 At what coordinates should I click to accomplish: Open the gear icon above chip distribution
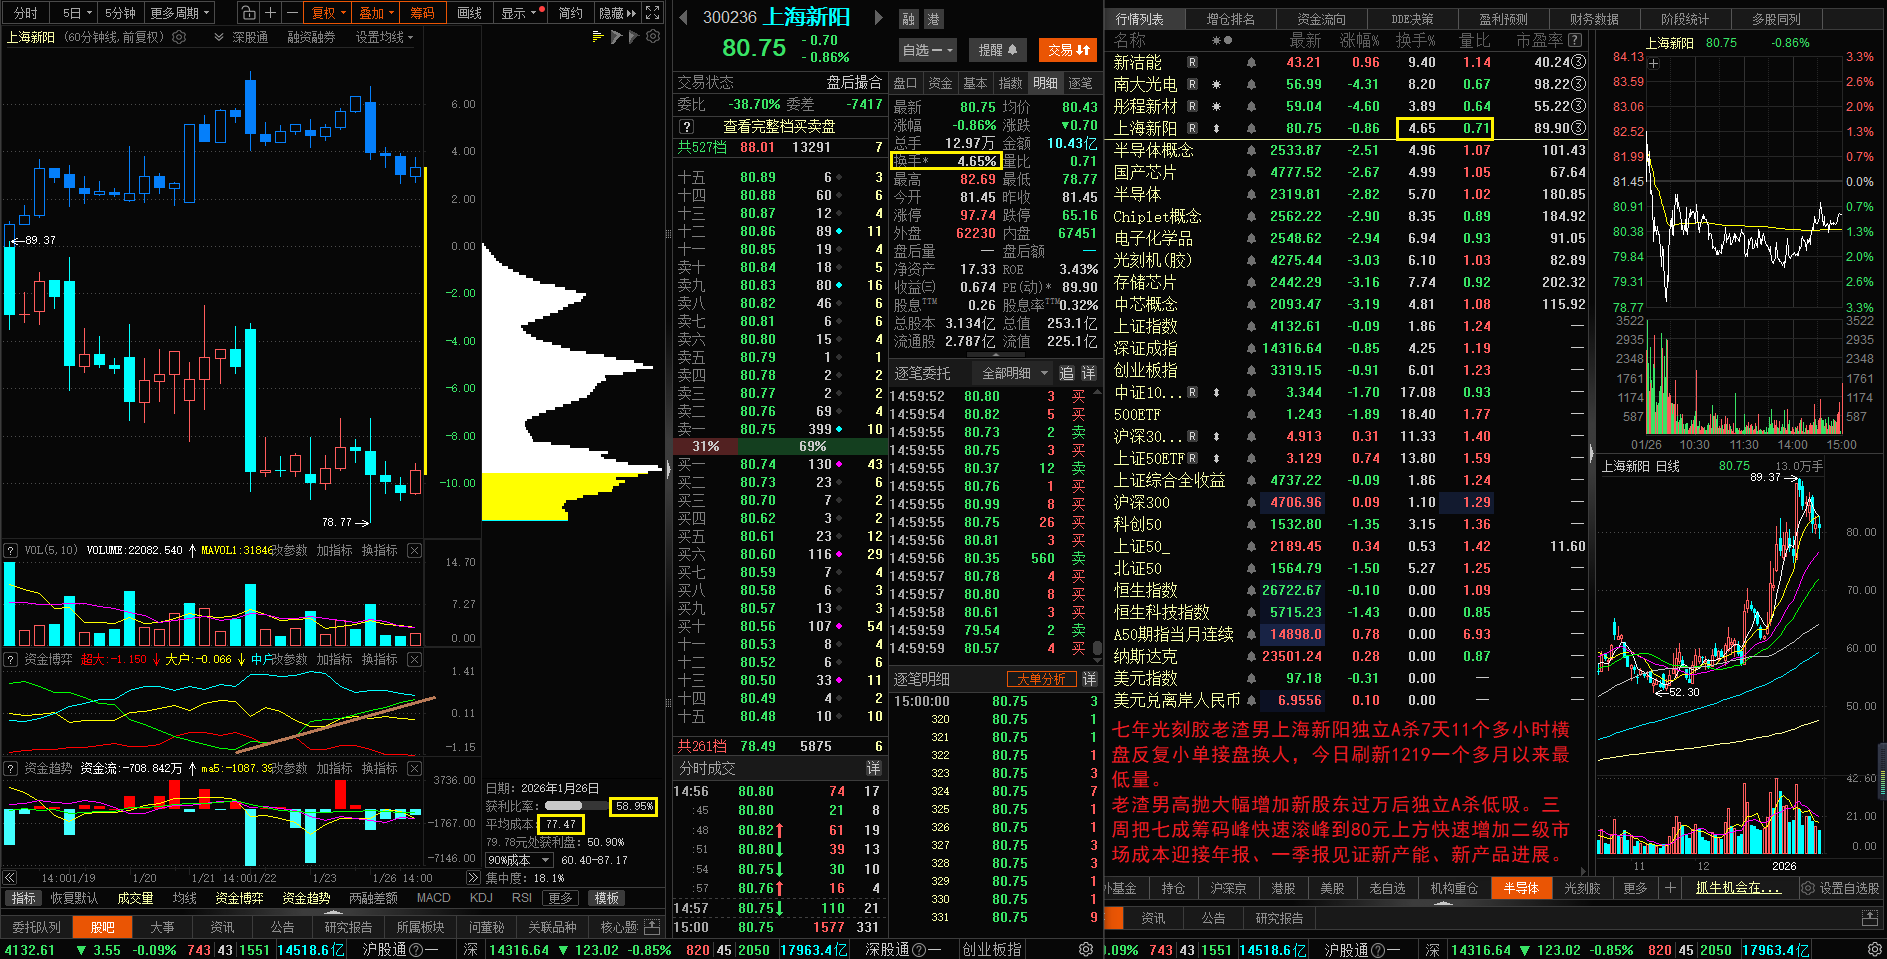(653, 37)
